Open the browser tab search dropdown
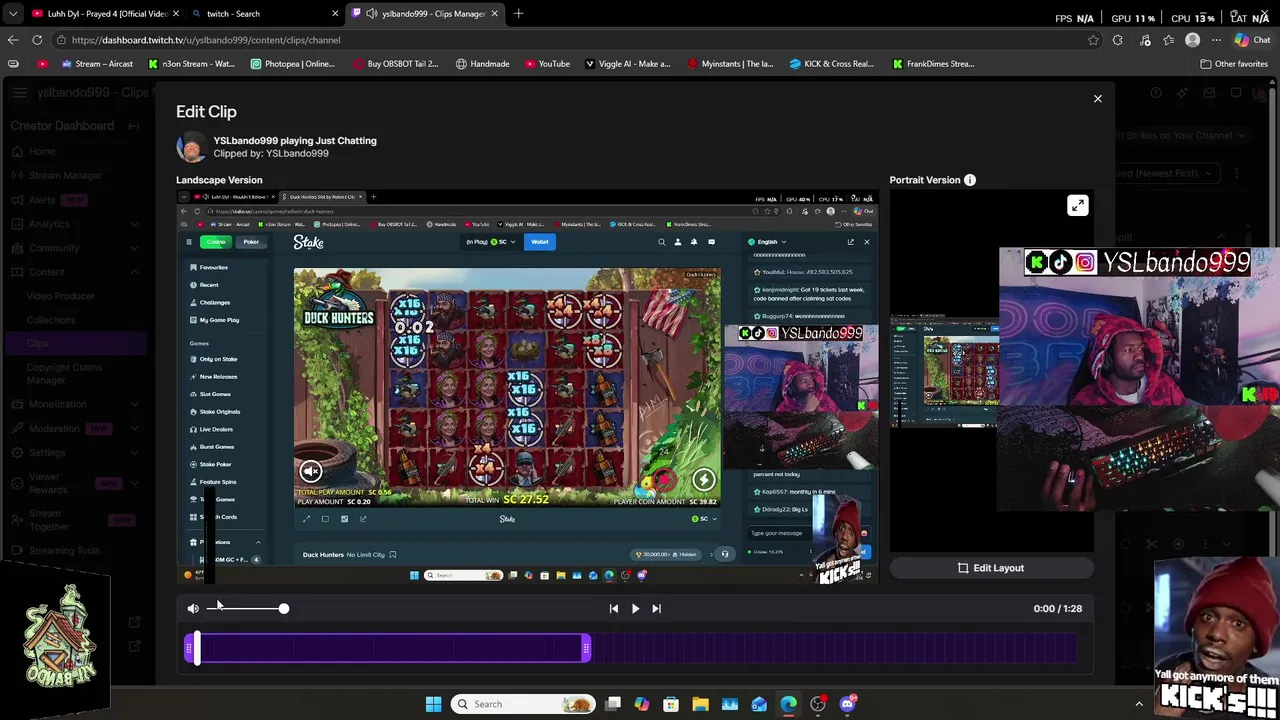Screen dimensions: 1280x720 click(x=11, y=13)
